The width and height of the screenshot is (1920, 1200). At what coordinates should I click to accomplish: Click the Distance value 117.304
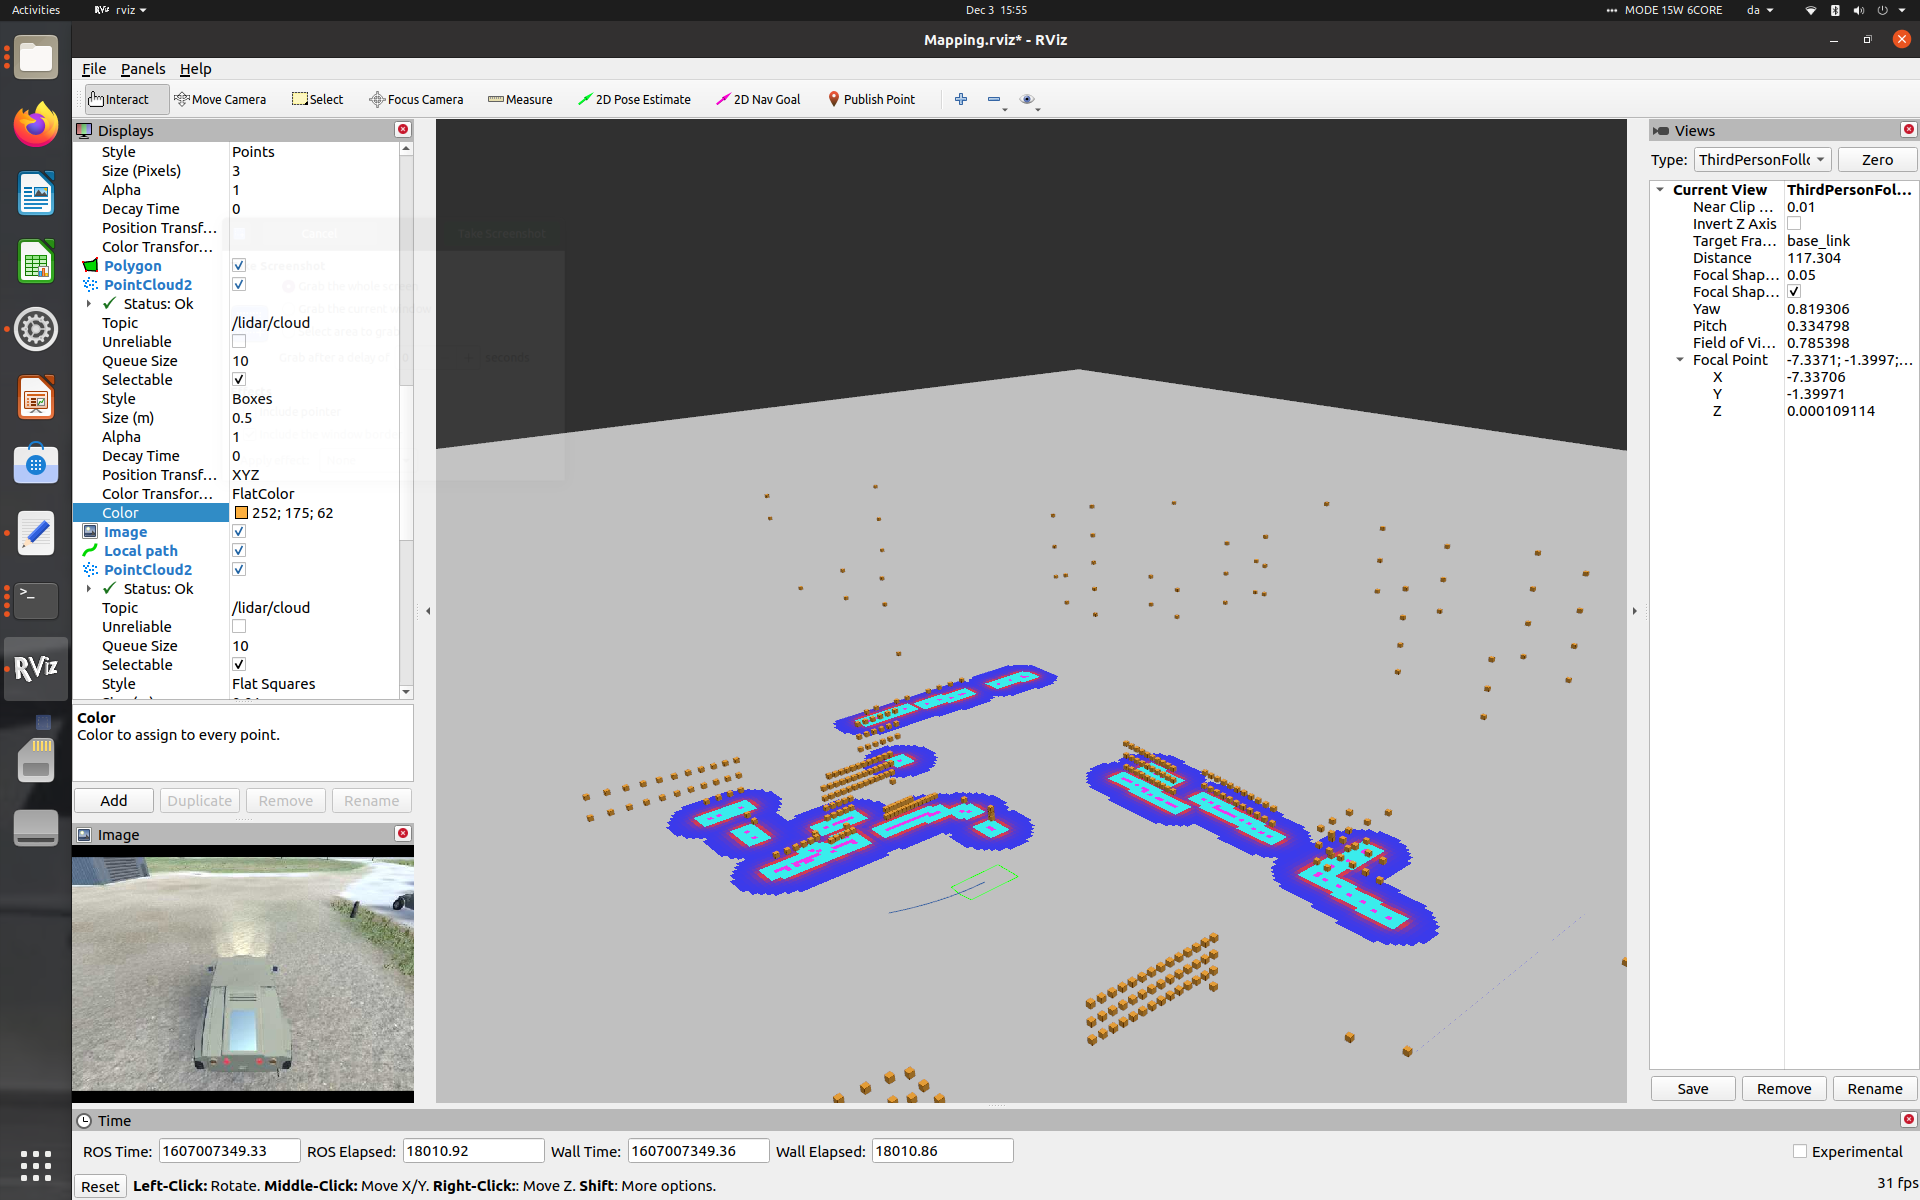pos(1814,258)
